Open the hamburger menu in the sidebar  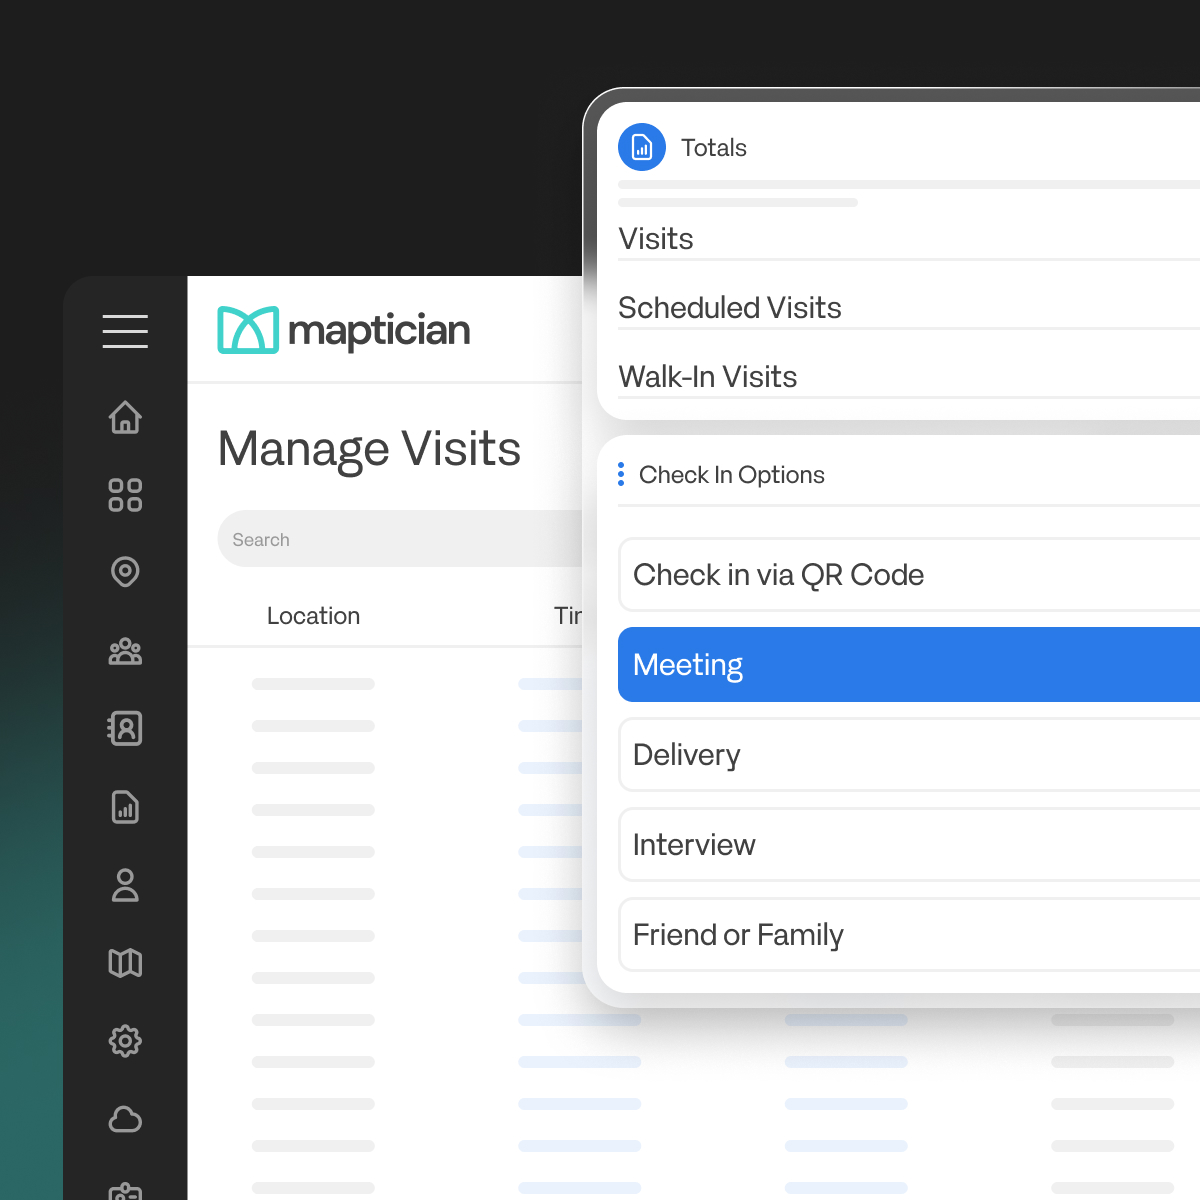125,331
